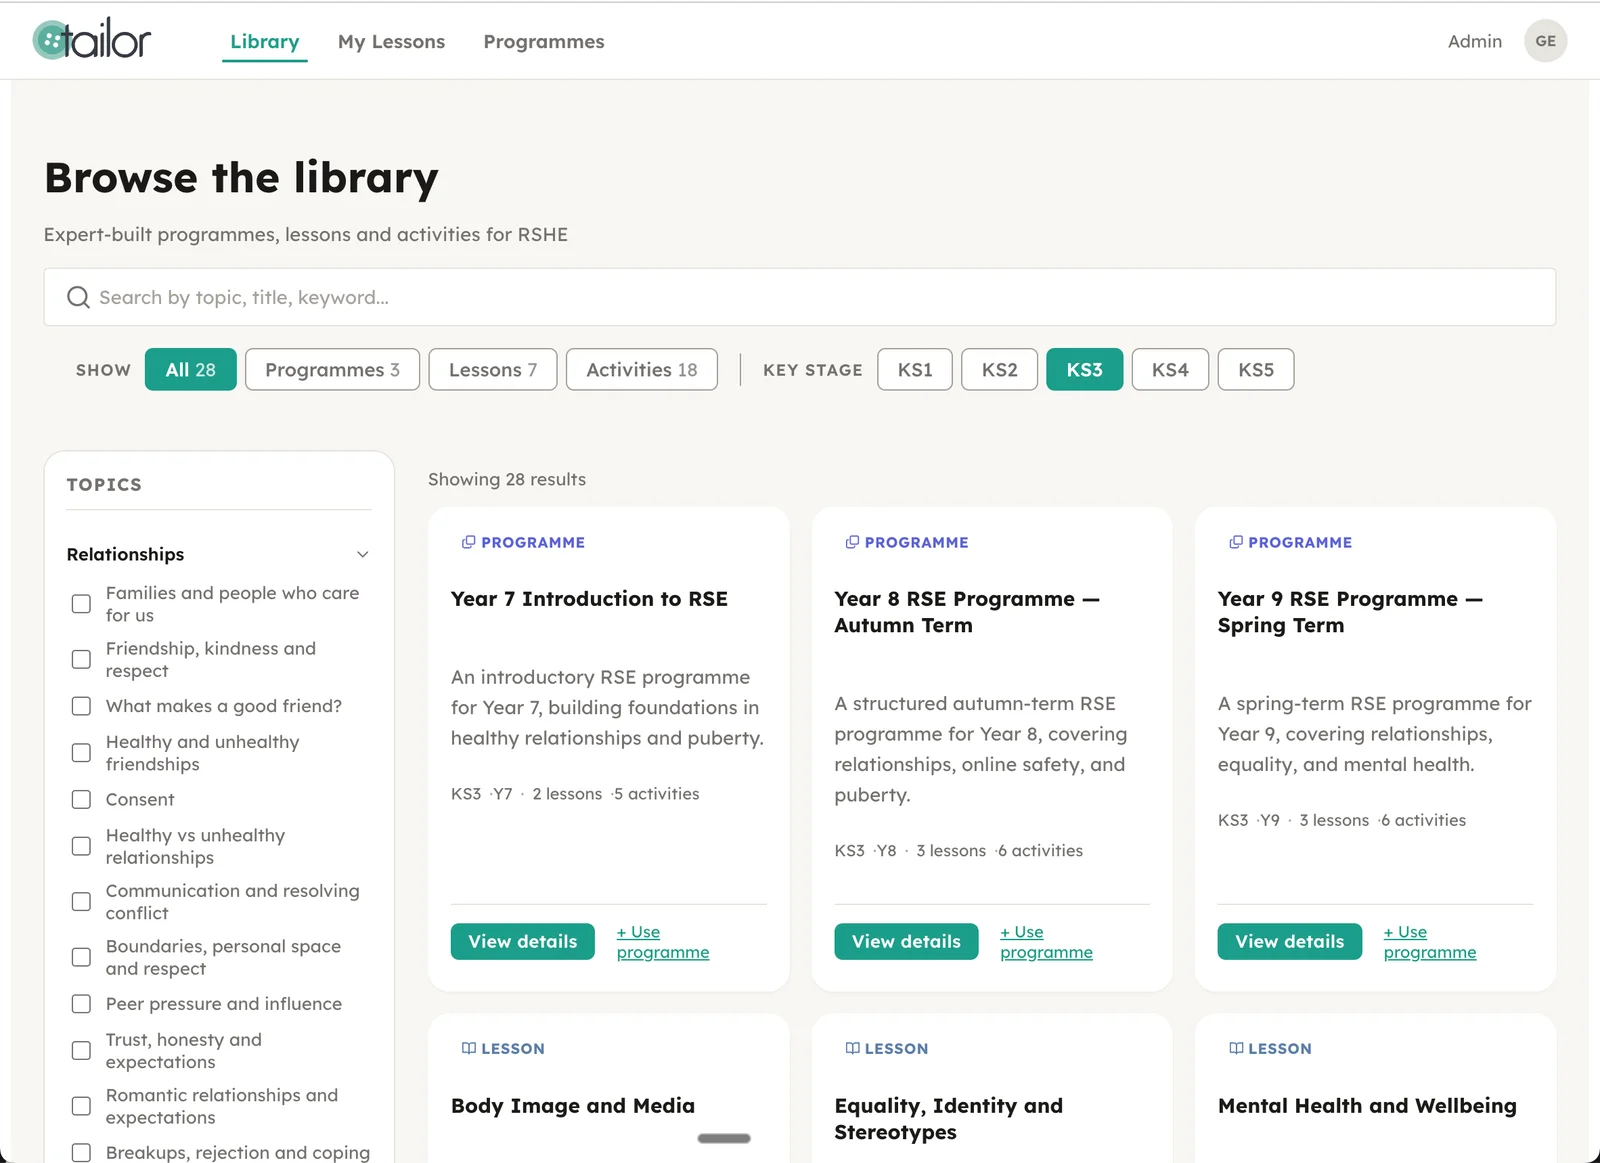Use the Year 8 RSE programme
1600x1163 pixels.
pos(1046,941)
